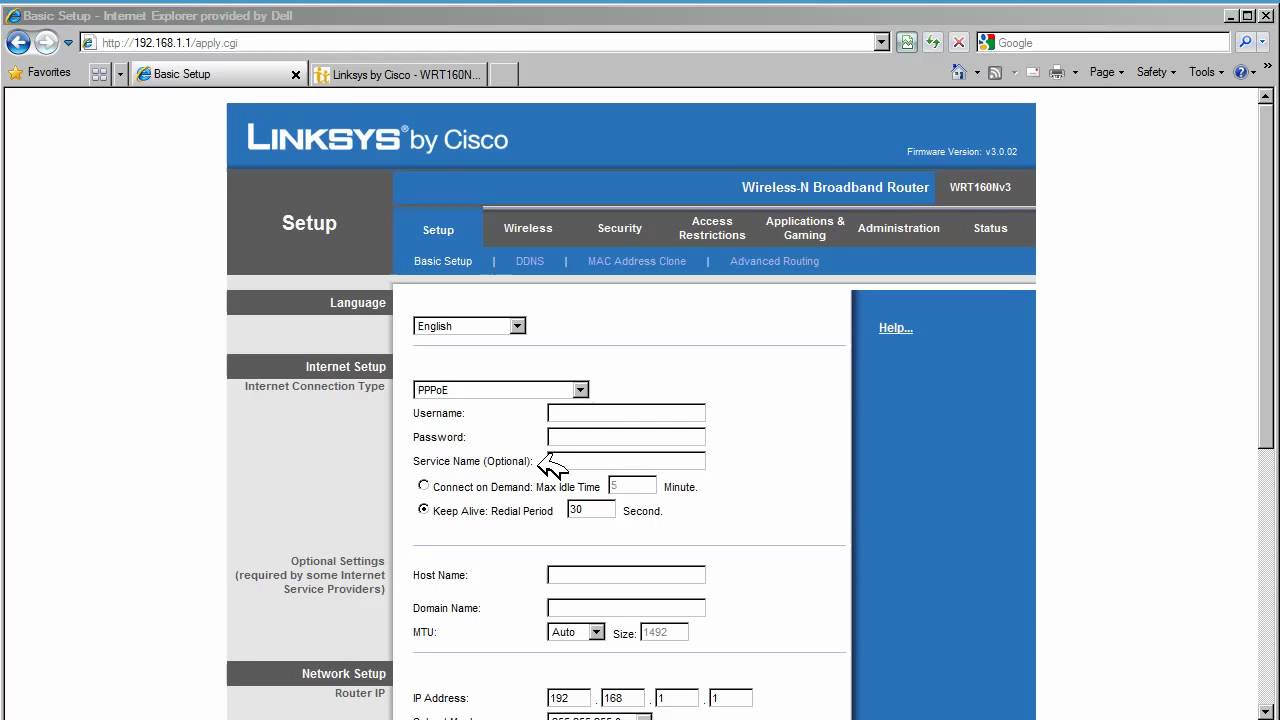Select the Keep Alive radio button
This screenshot has width=1280, height=720.
click(423, 509)
